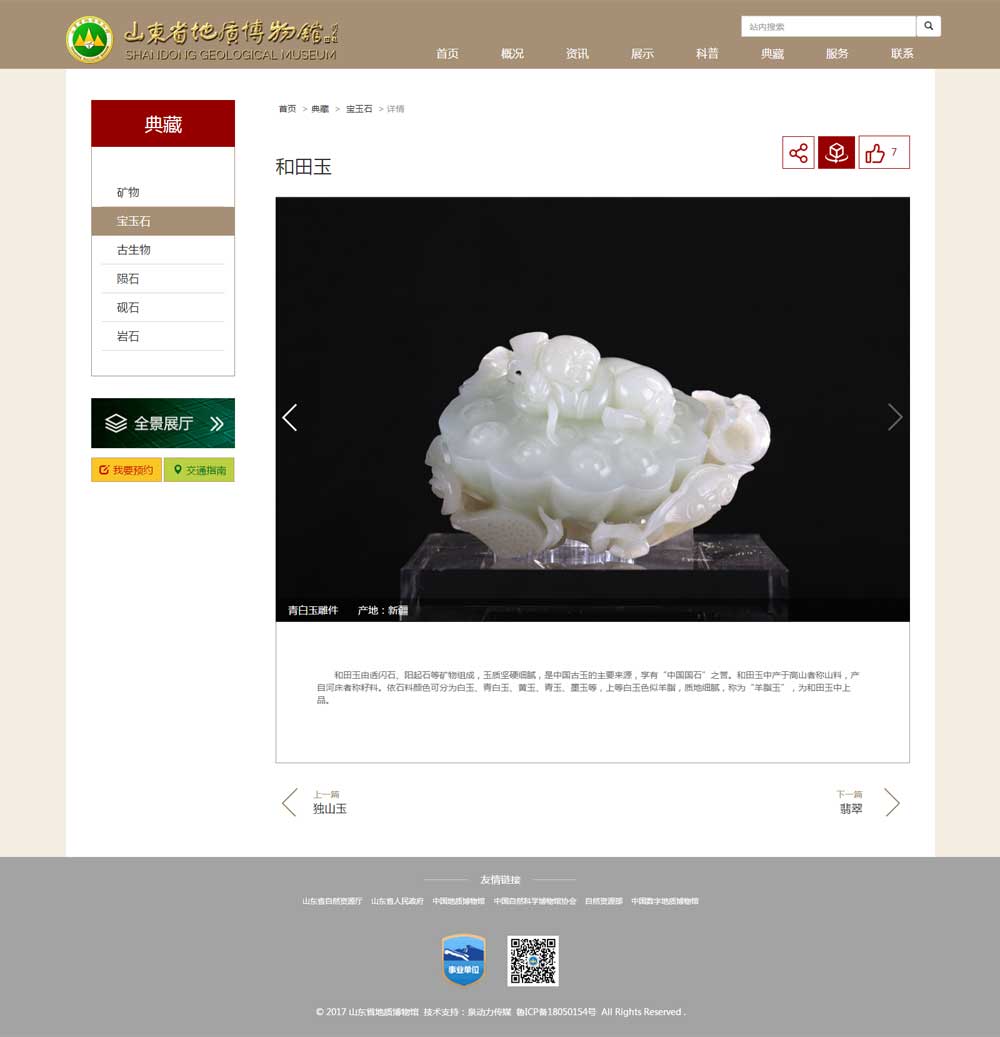Open the 联系 navigation menu
This screenshot has width=1000, height=1037.
(x=902, y=54)
